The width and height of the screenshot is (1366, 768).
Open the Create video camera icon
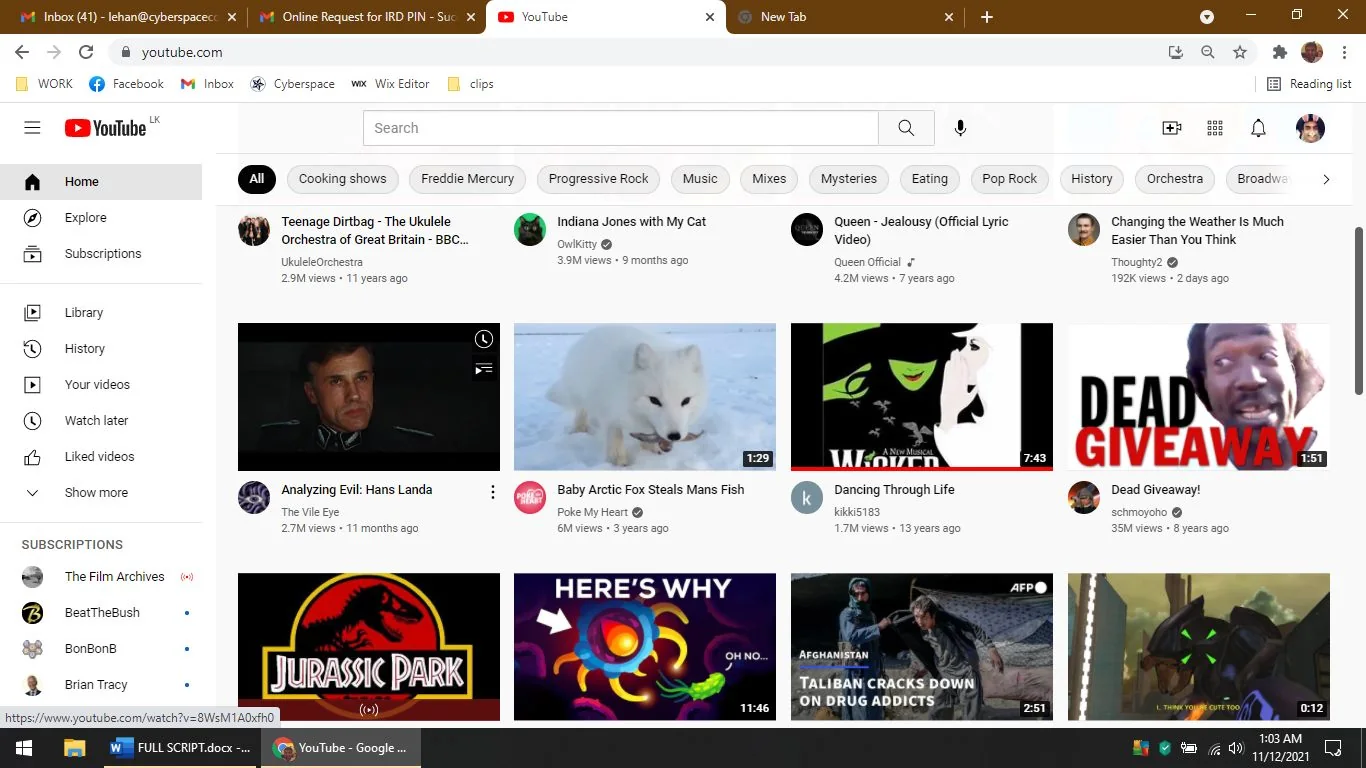pyautogui.click(x=1172, y=128)
